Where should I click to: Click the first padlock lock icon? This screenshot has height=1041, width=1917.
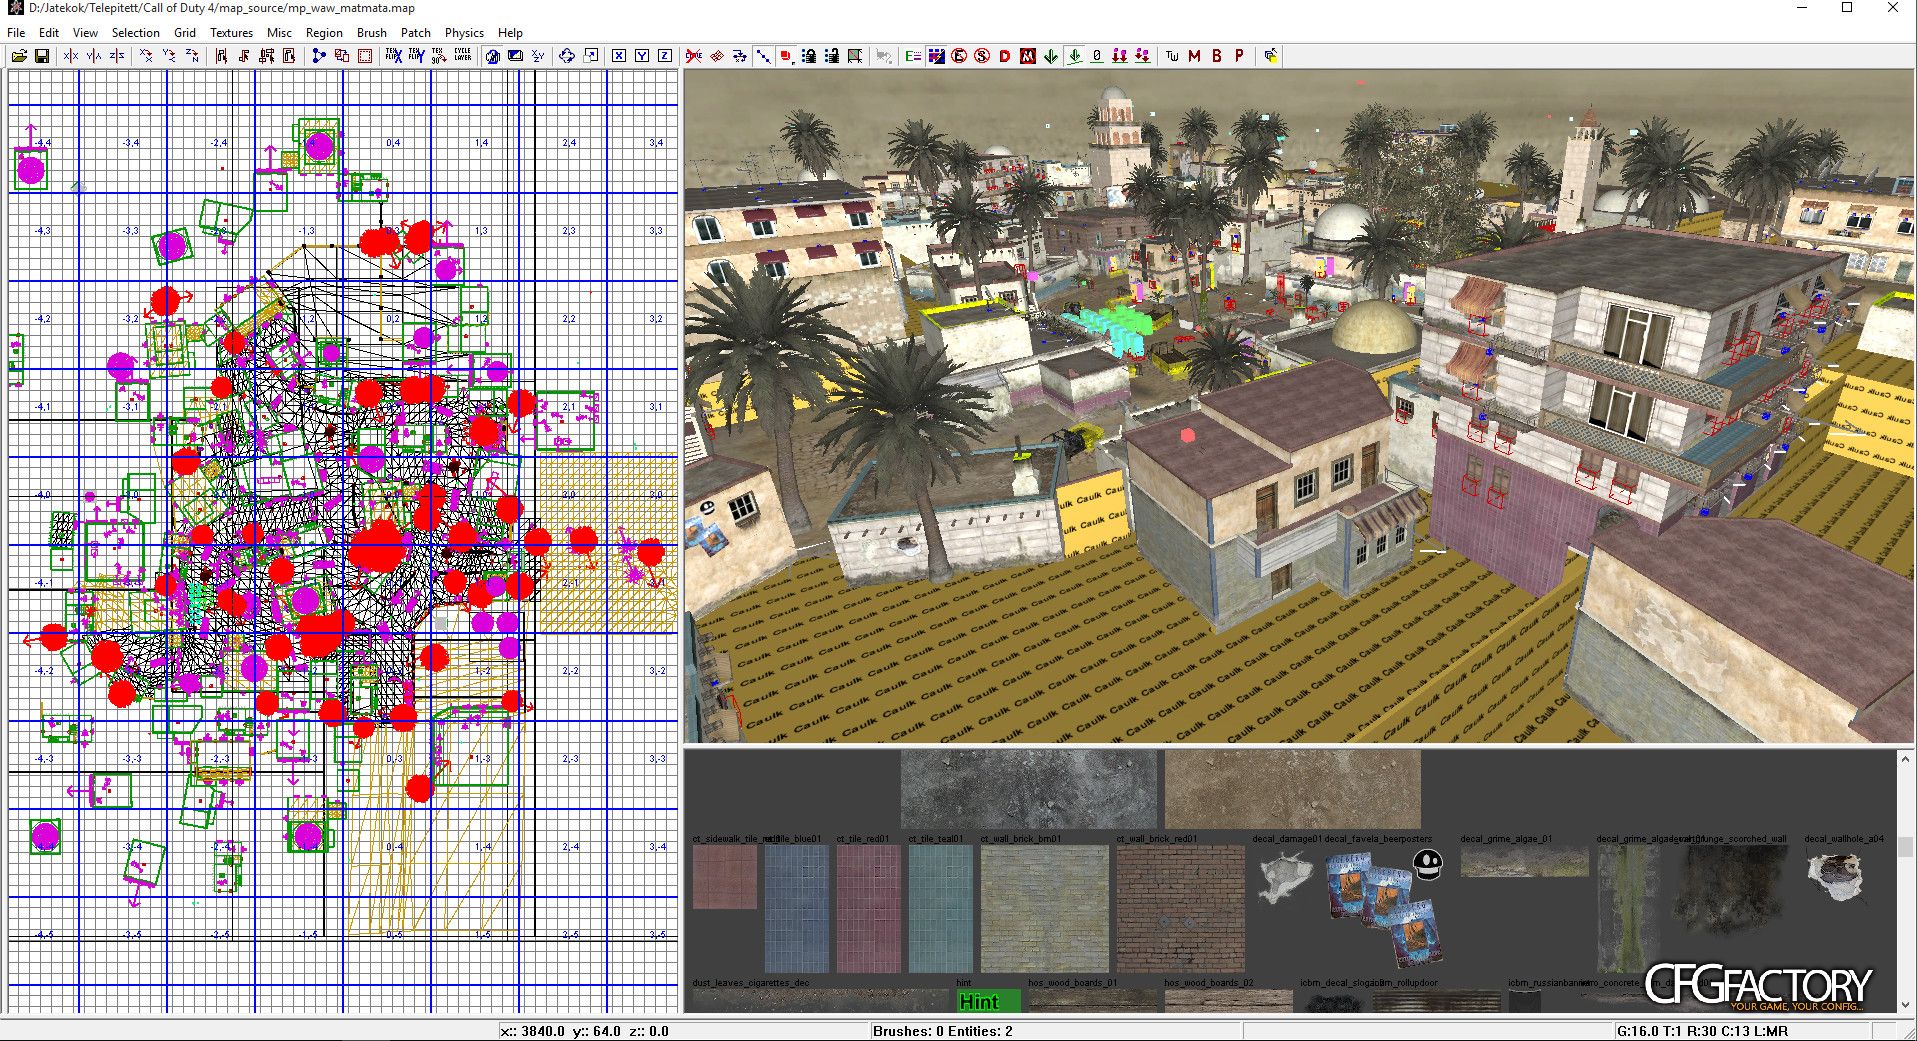(x=809, y=56)
